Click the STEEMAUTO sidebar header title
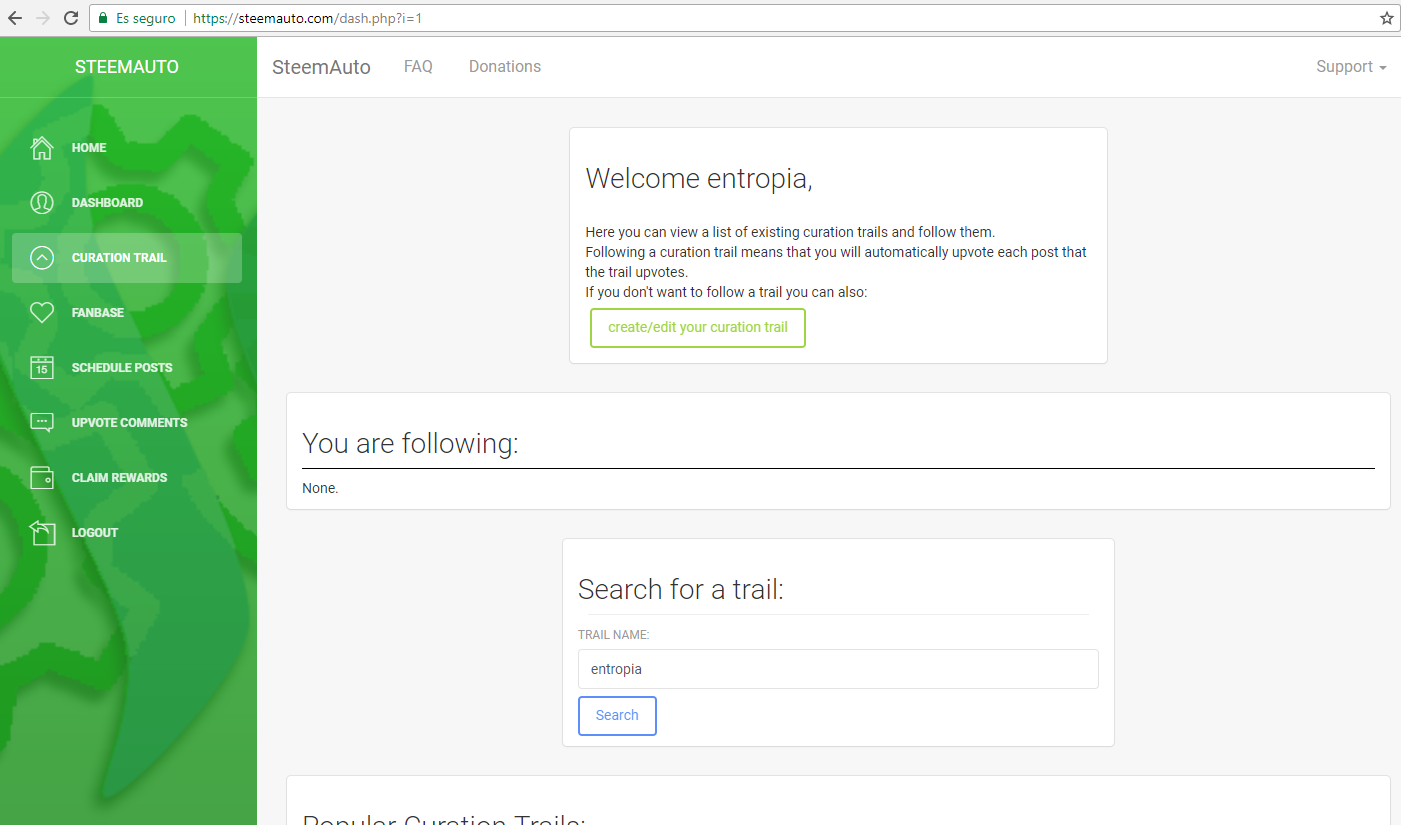The height and width of the screenshot is (825, 1401). [x=127, y=67]
